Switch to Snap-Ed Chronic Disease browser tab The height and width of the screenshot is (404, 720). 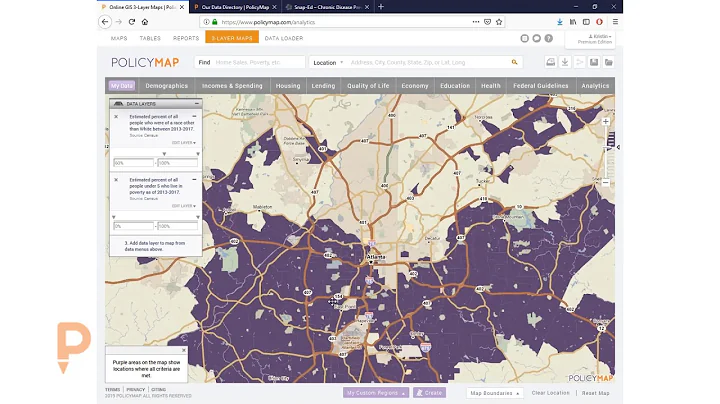point(327,7)
